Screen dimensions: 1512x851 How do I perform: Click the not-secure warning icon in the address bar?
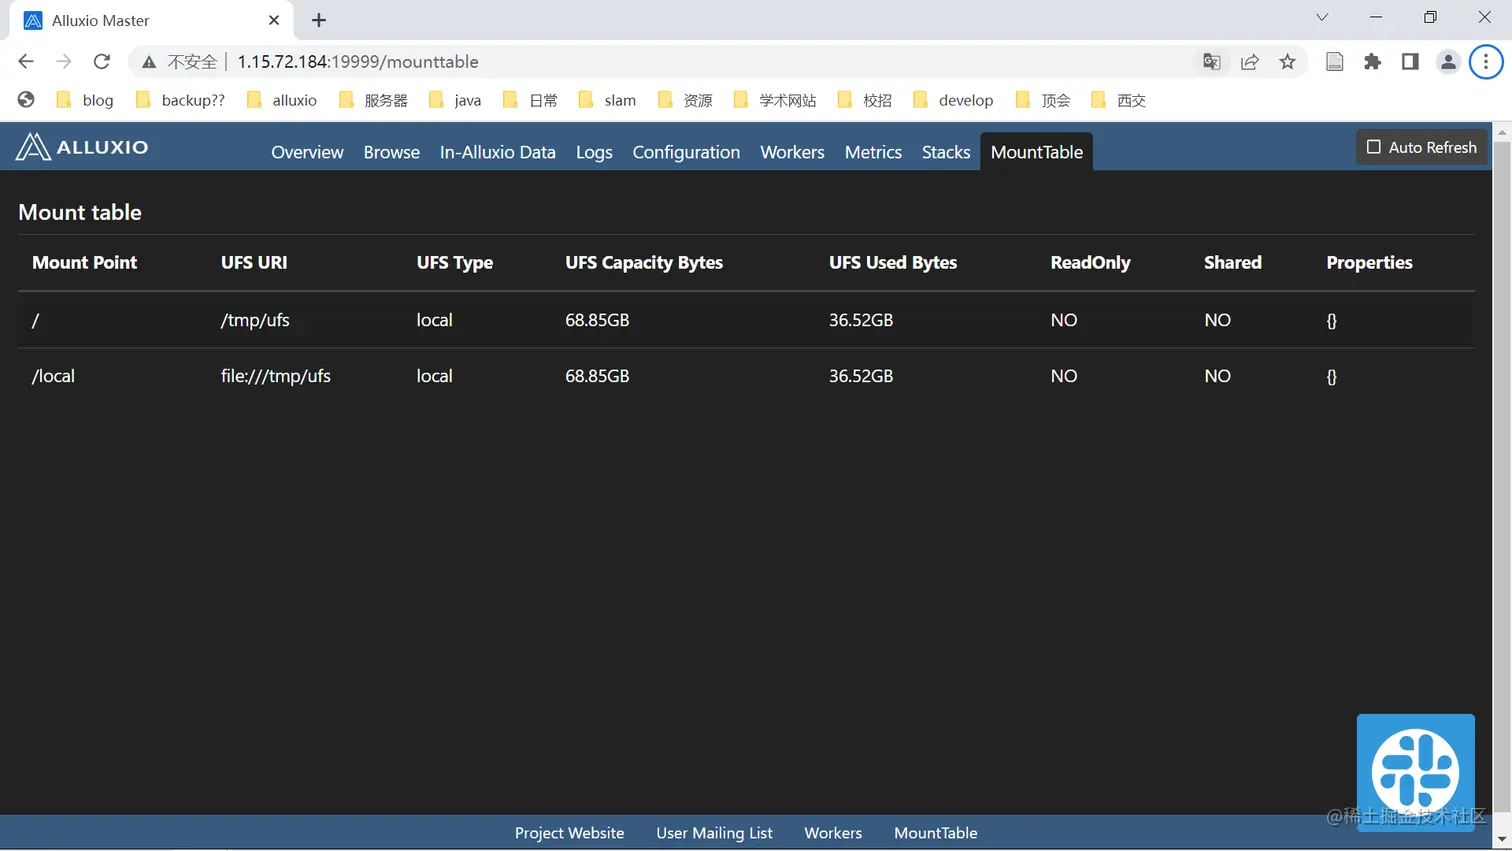[x=149, y=62]
